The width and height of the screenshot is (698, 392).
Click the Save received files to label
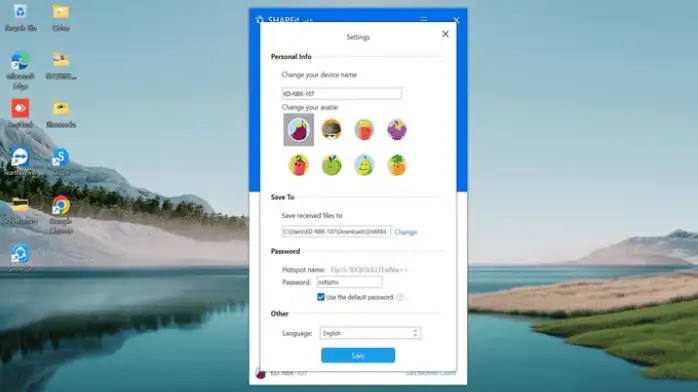click(312, 215)
